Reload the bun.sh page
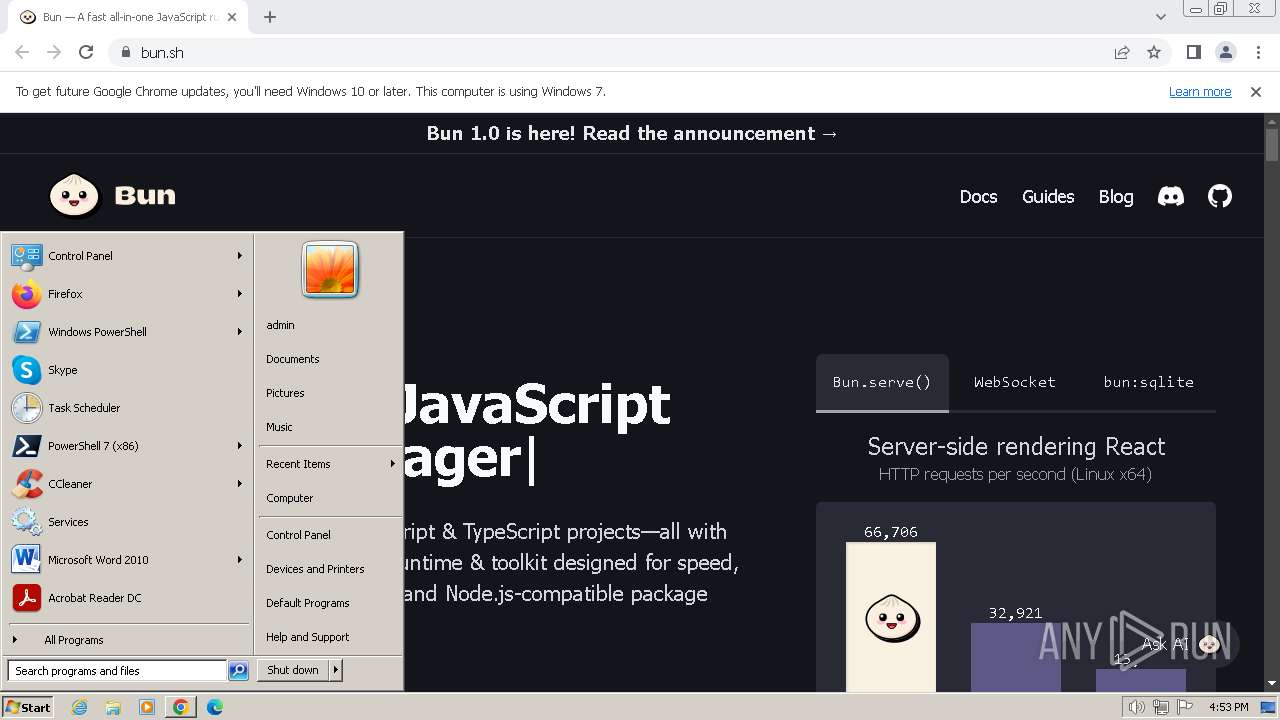The image size is (1280, 720). click(86, 52)
